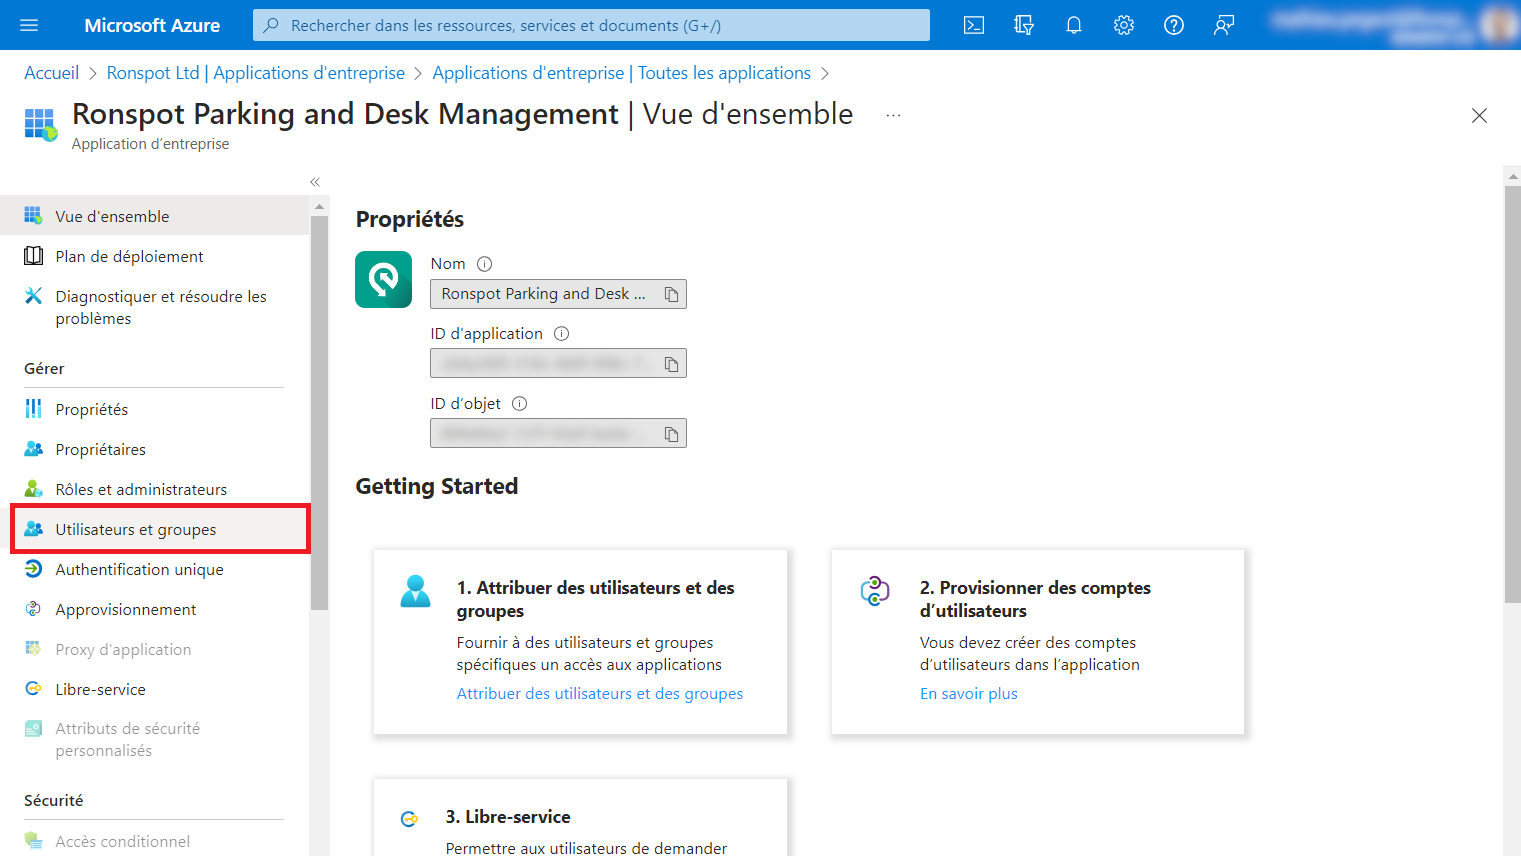Click the Attribuer des utilisateurs et des groupes link
Screen dimensions: 1521x856
coord(600,693)
